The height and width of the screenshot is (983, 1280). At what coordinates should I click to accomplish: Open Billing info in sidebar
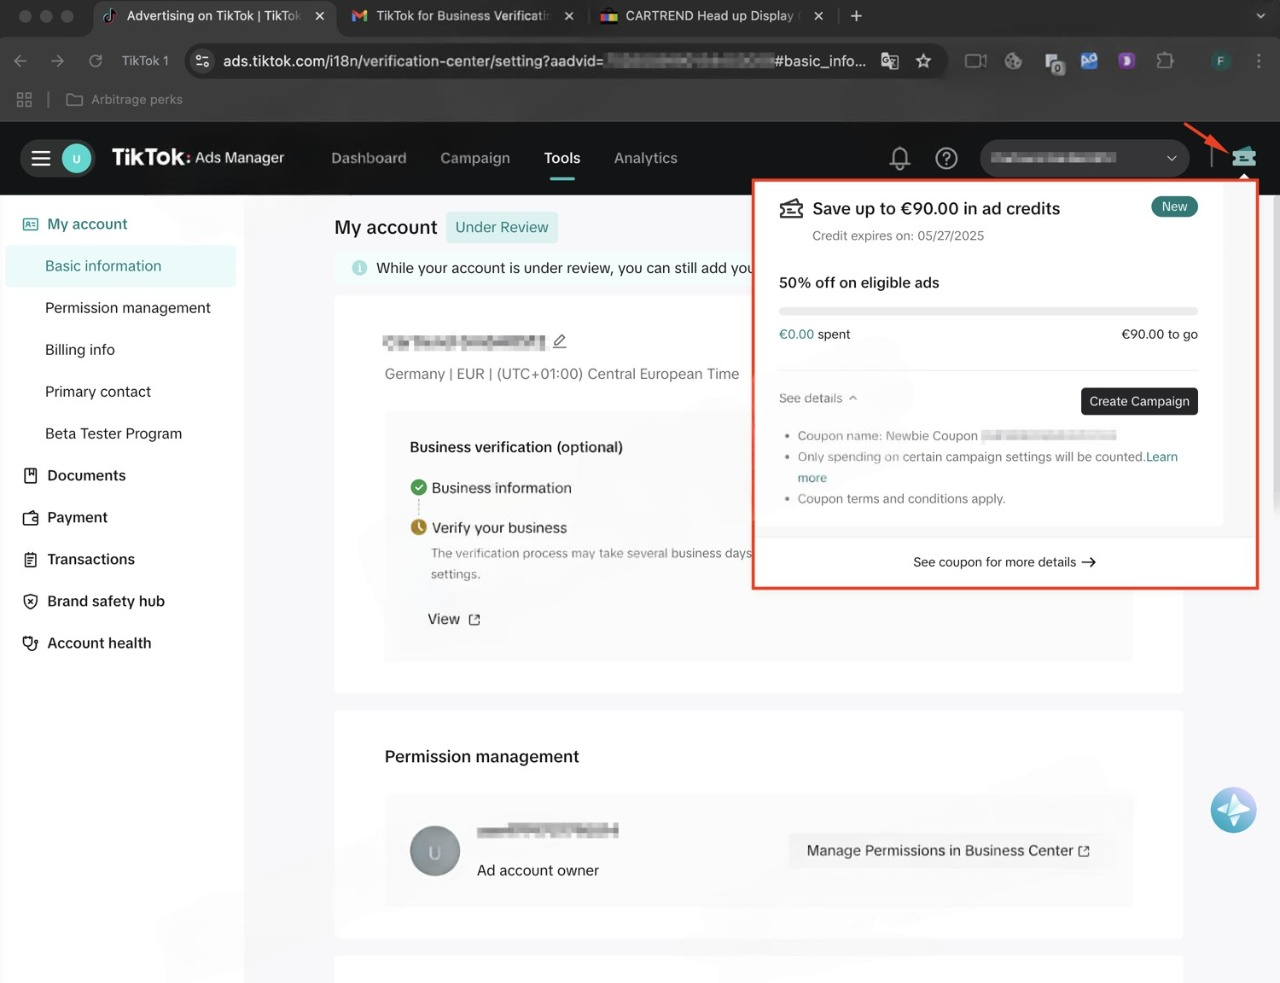pyautogui.click(x=80, y=350)
